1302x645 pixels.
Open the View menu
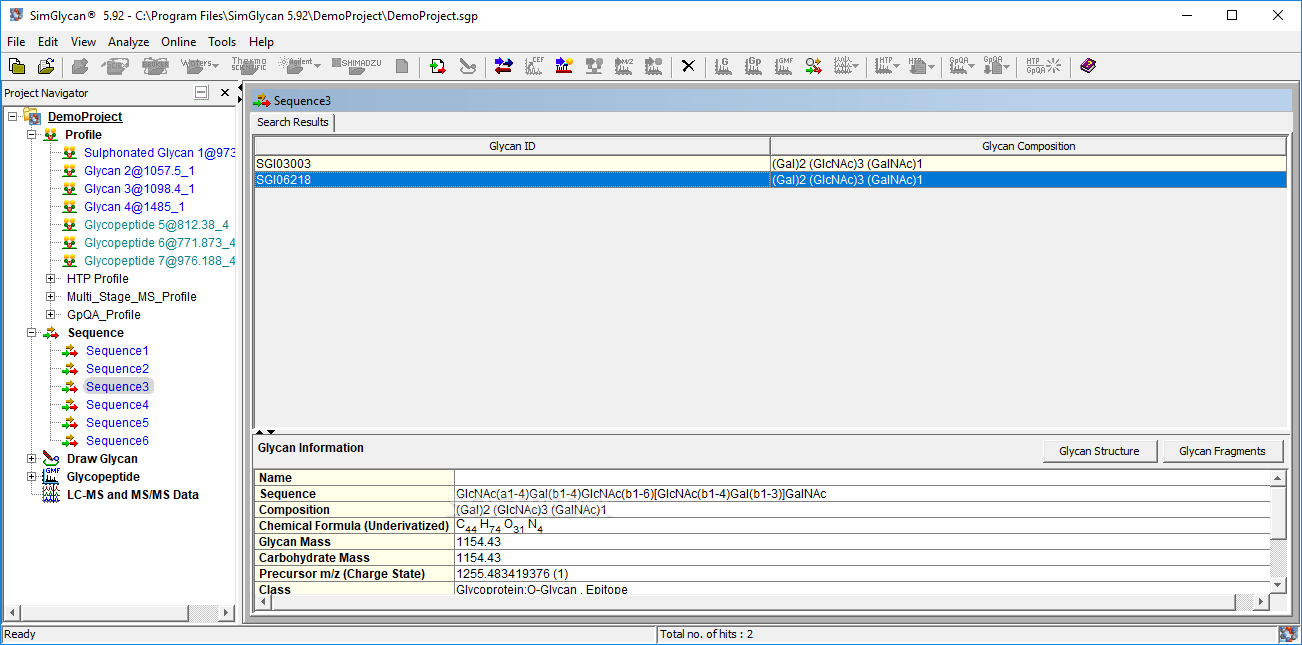(x=84, y=42)
